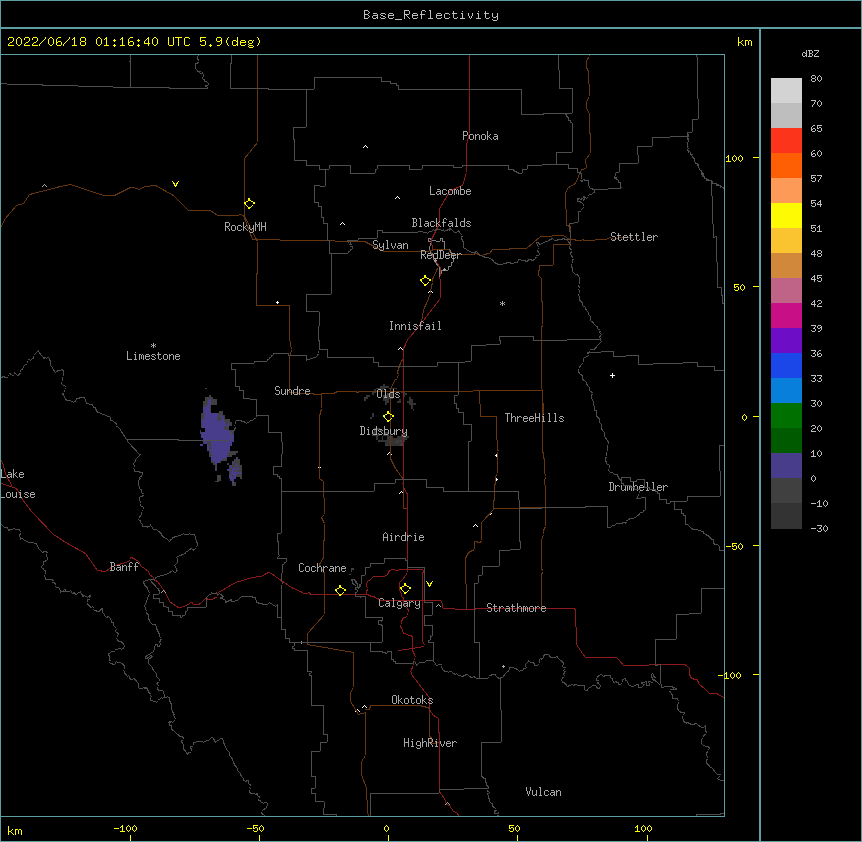
Task: Click the Calgary city label
Action: 399,603
